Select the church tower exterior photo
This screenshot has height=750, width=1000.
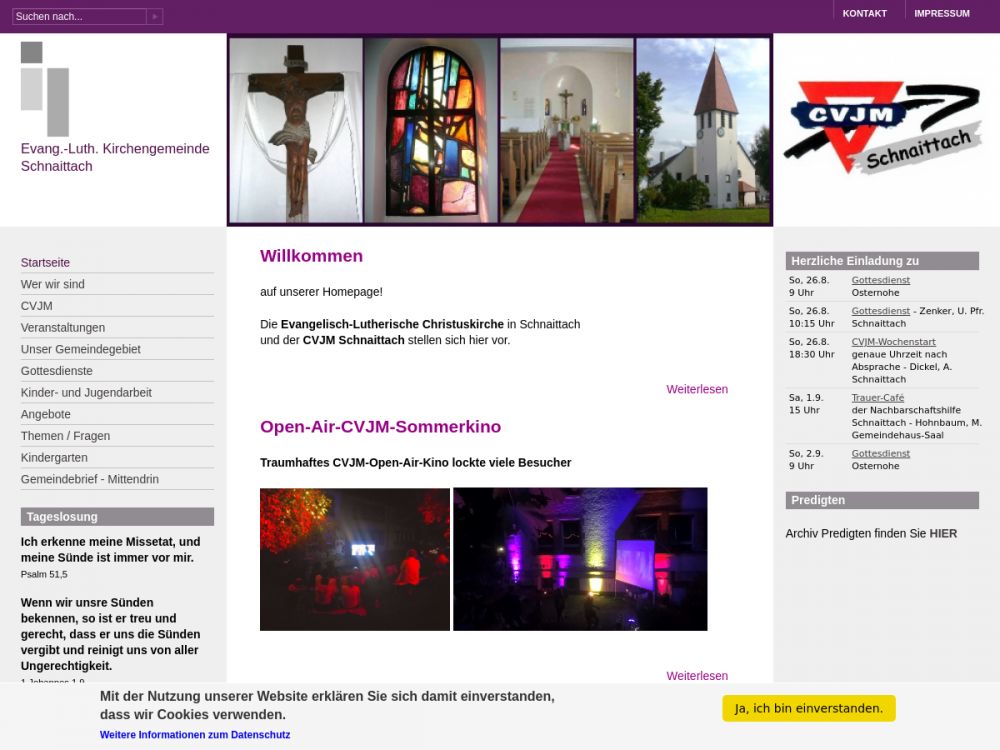(703, 130)
